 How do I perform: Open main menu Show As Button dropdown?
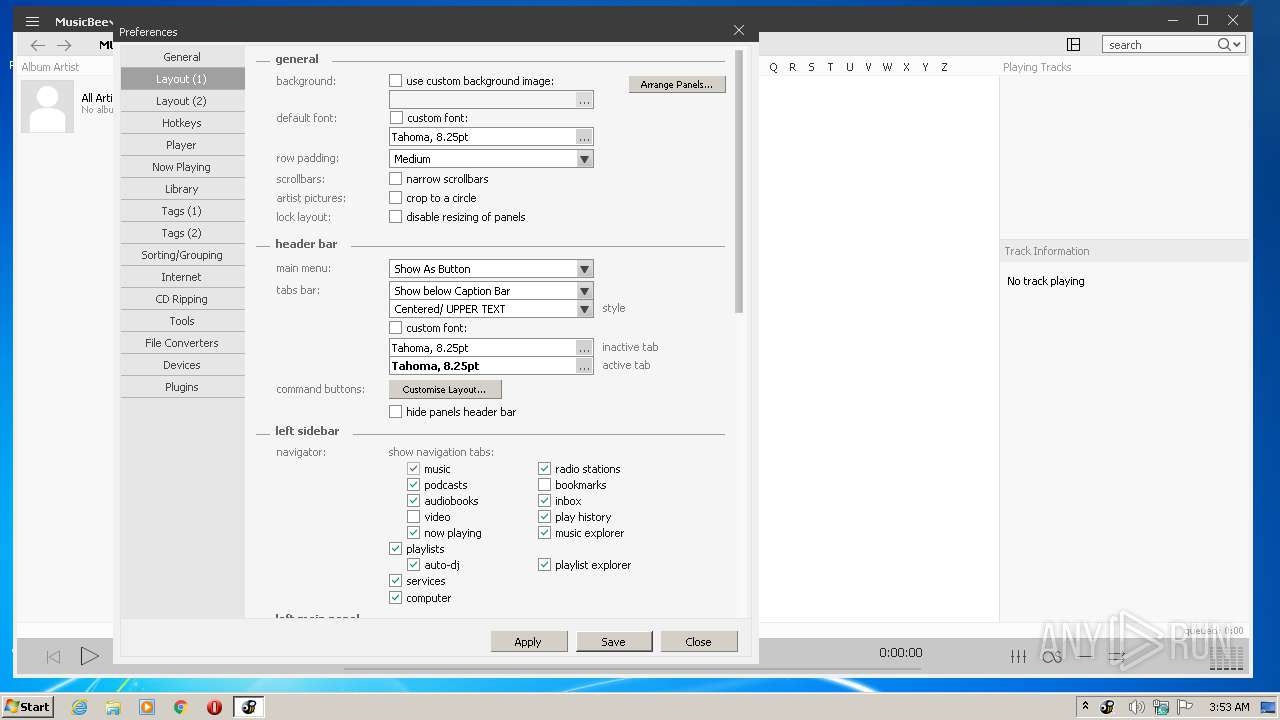(x=491, y=269)
